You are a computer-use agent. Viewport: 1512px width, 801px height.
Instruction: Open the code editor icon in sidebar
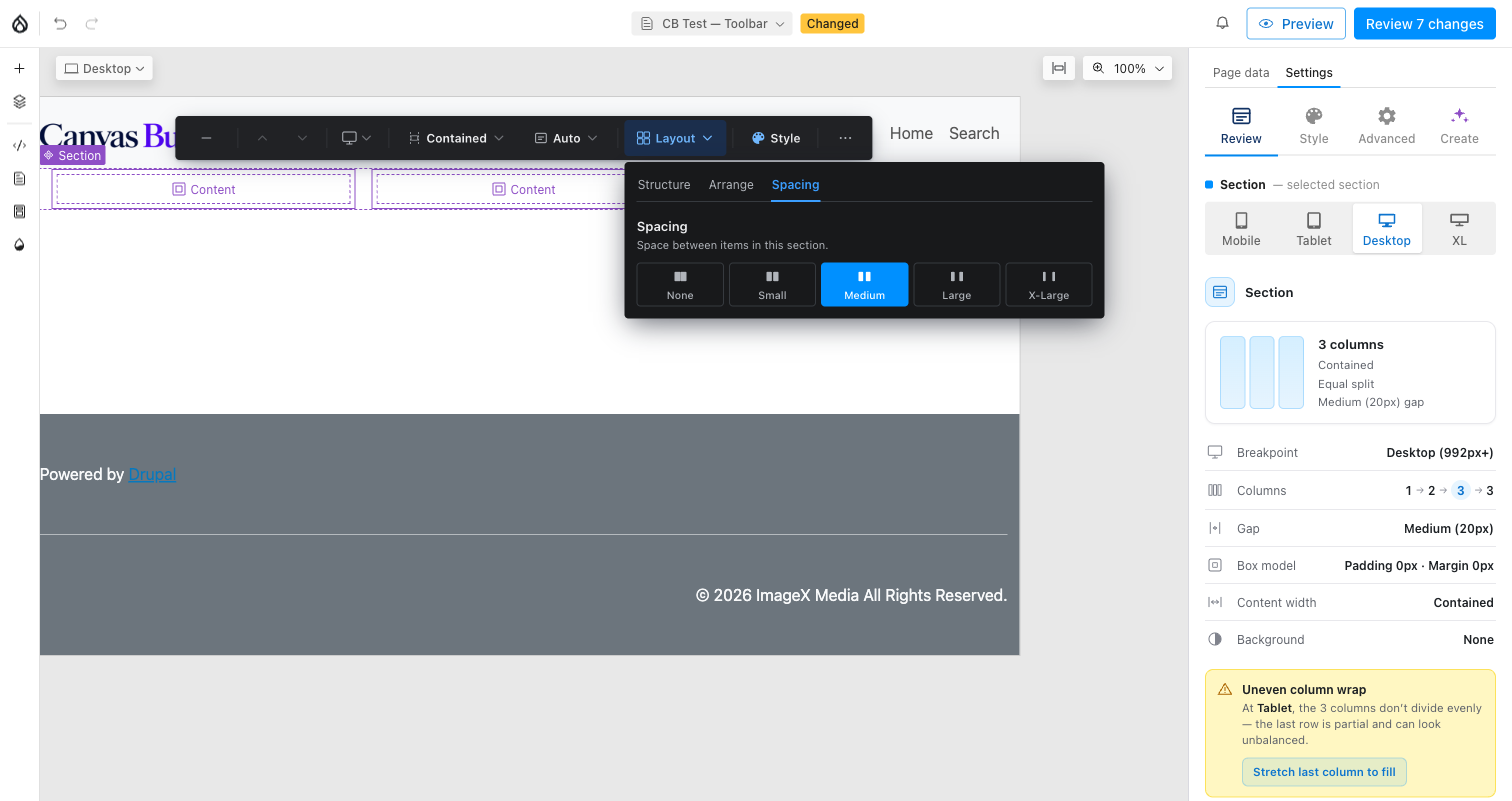click(19, 145)
